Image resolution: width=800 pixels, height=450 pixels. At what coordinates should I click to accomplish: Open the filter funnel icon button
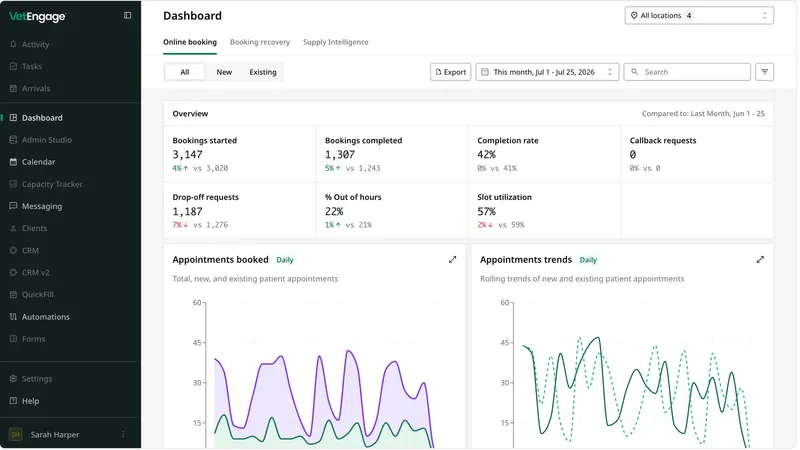(x=764, y=72)
